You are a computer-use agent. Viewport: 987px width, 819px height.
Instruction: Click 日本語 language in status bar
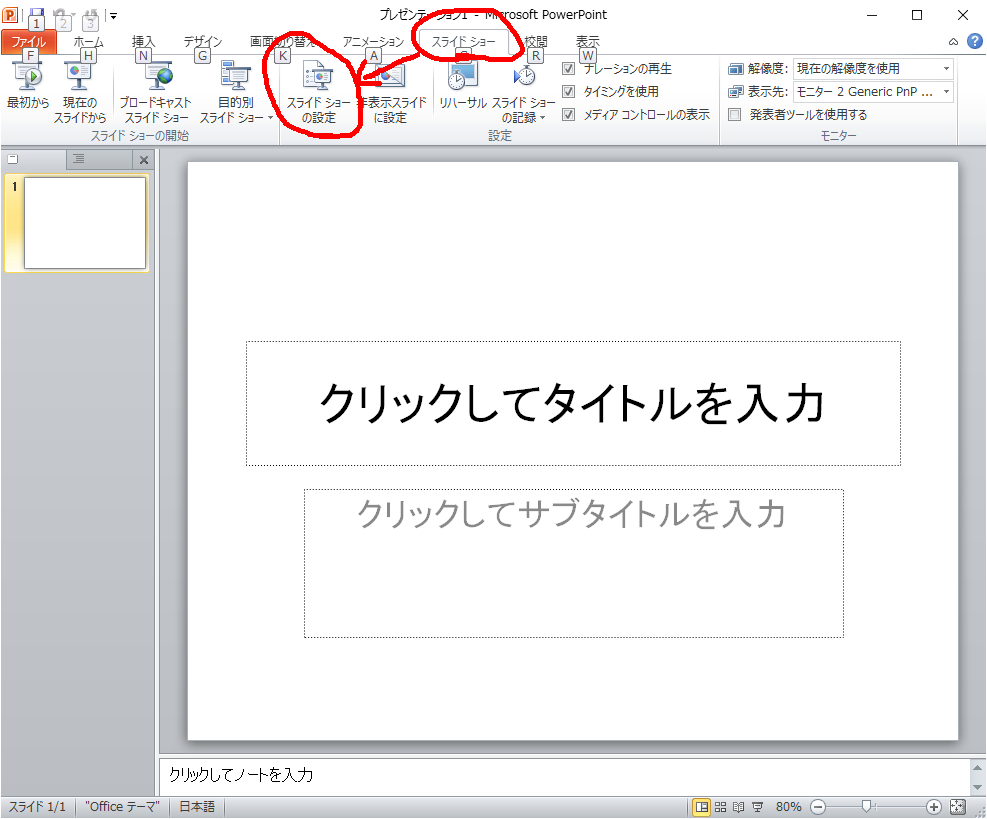coord(197,807)
